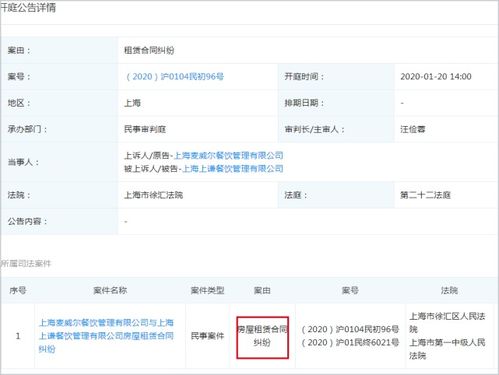Open the case name link in row 1
The image size is (499, 375).
tap(106, 336)
